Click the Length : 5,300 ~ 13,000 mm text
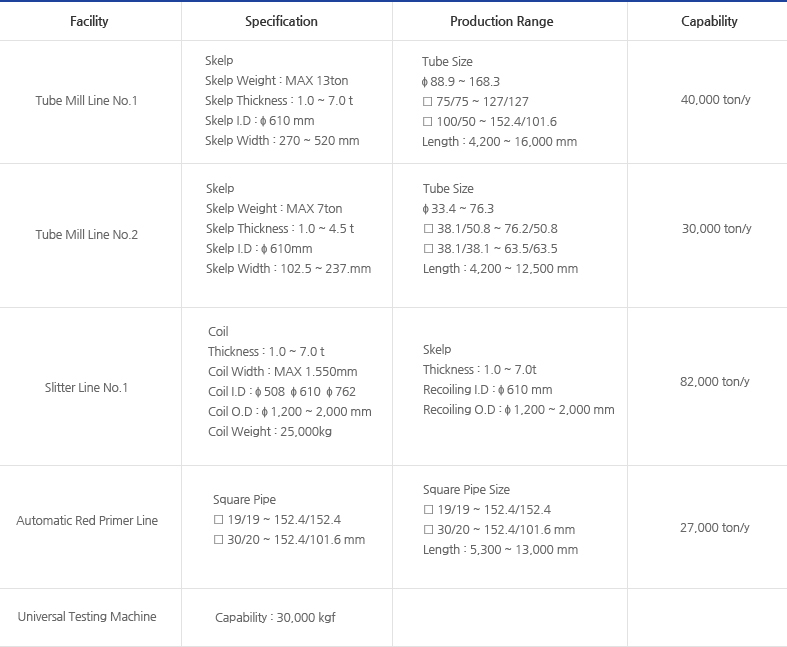787x647 pixels. (x=500, y=550)
